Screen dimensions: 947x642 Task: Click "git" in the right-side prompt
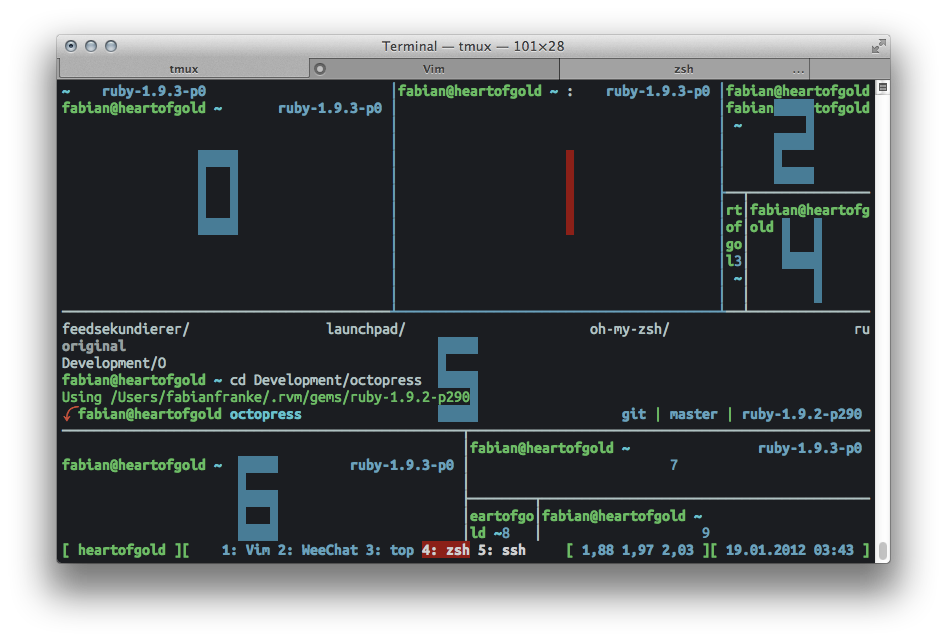(634, 414)
